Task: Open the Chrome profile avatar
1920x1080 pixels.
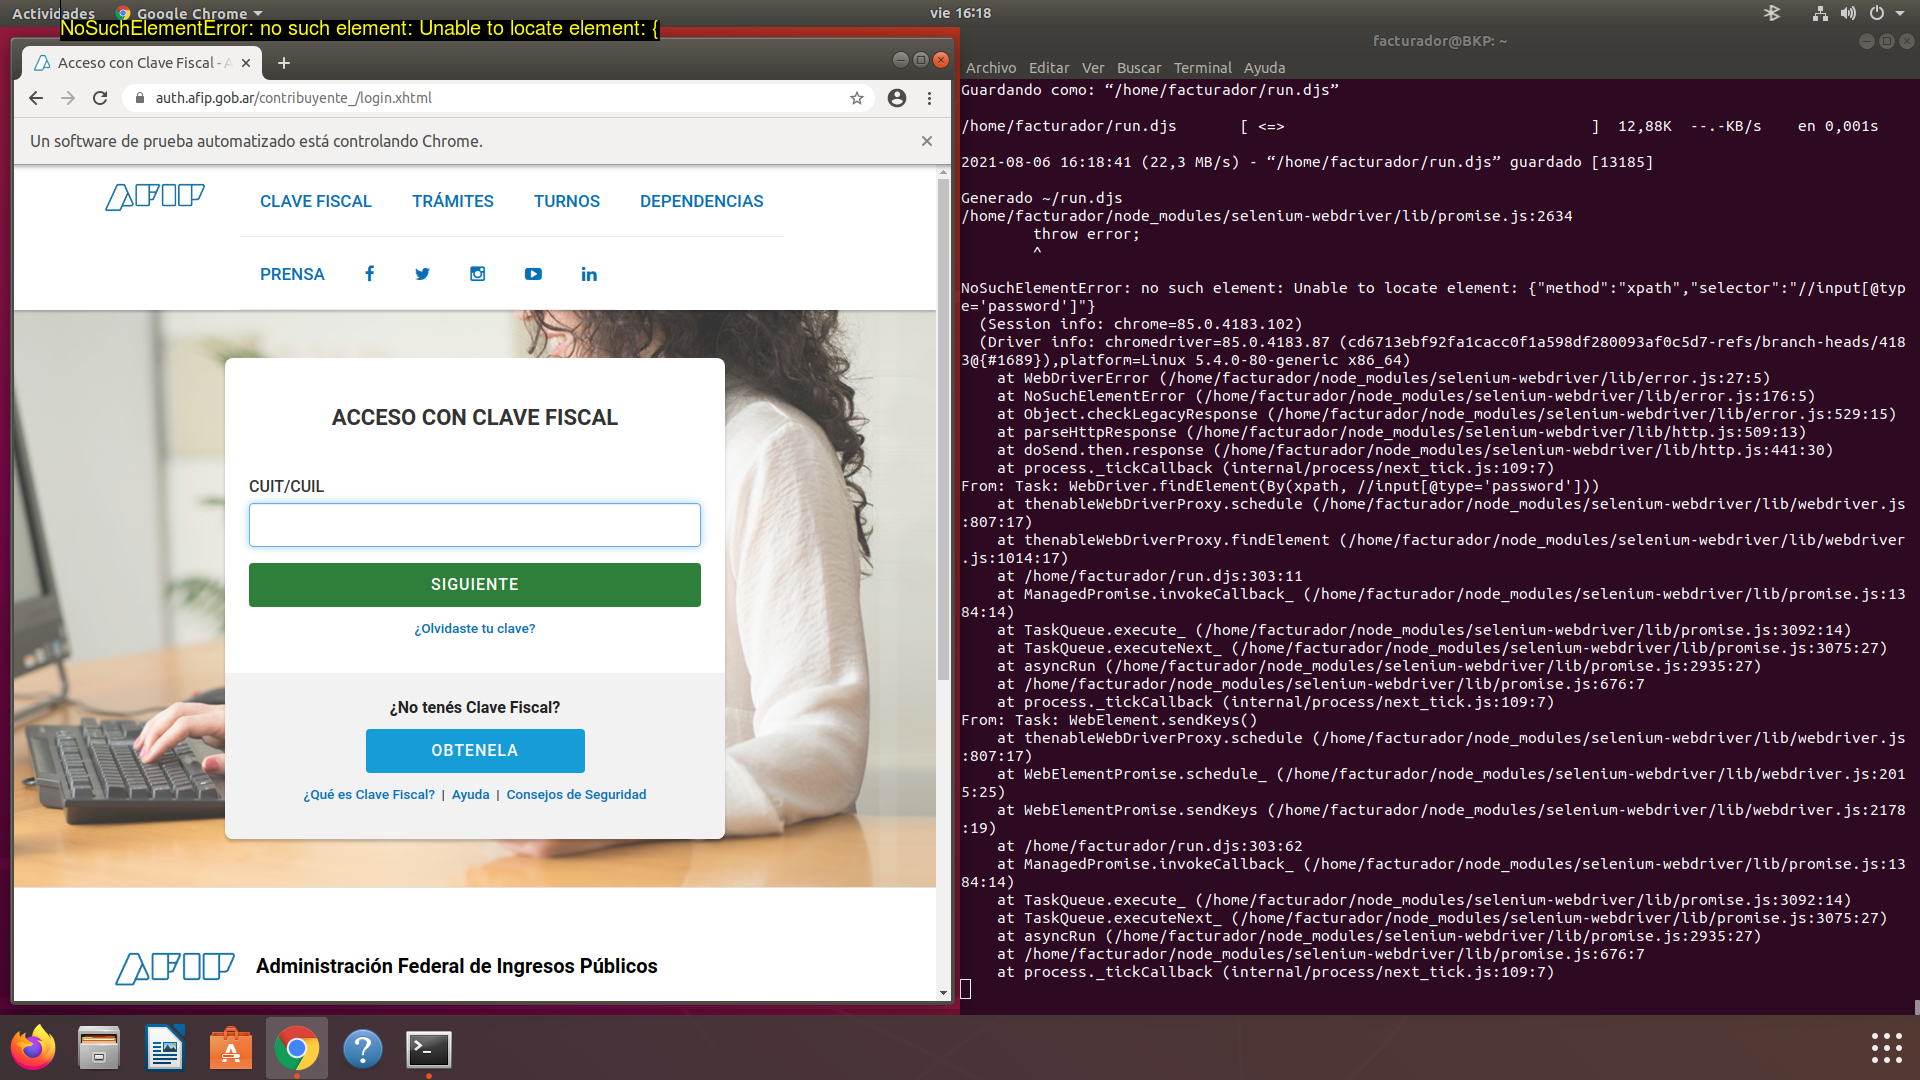Action: 897,98
